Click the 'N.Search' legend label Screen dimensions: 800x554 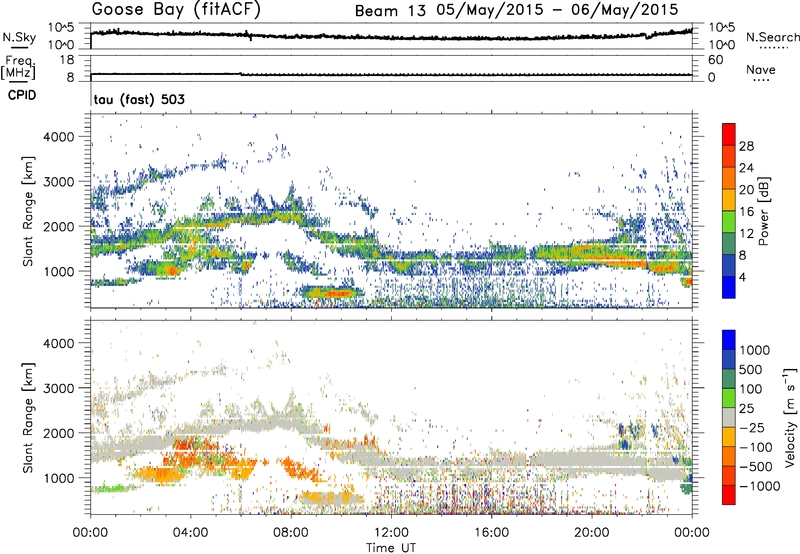click(773, 37)
